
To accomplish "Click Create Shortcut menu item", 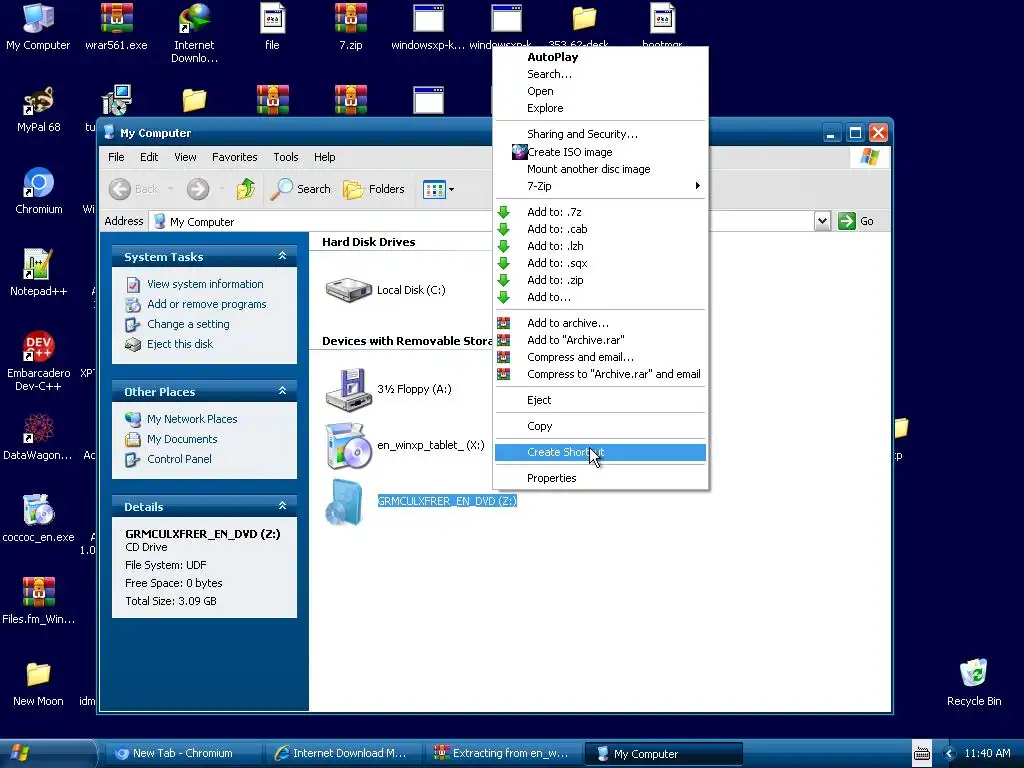I will pos(600,453).
